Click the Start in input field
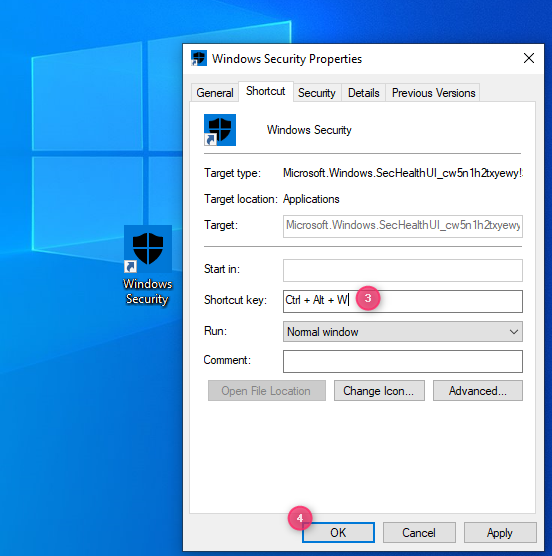 pyautogui.click(x=403, y=270)
